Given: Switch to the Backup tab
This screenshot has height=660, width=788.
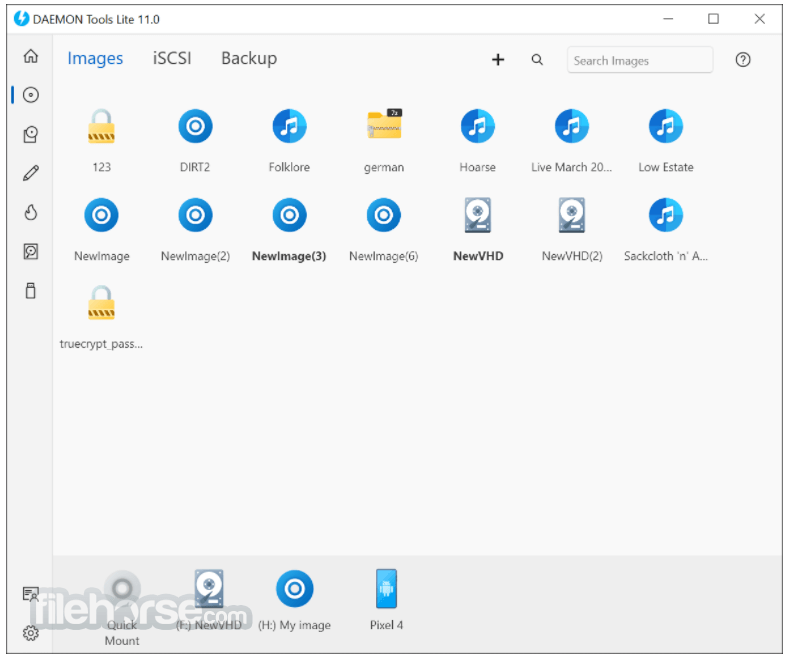Looking at the screenshot, I should [249, 58].
